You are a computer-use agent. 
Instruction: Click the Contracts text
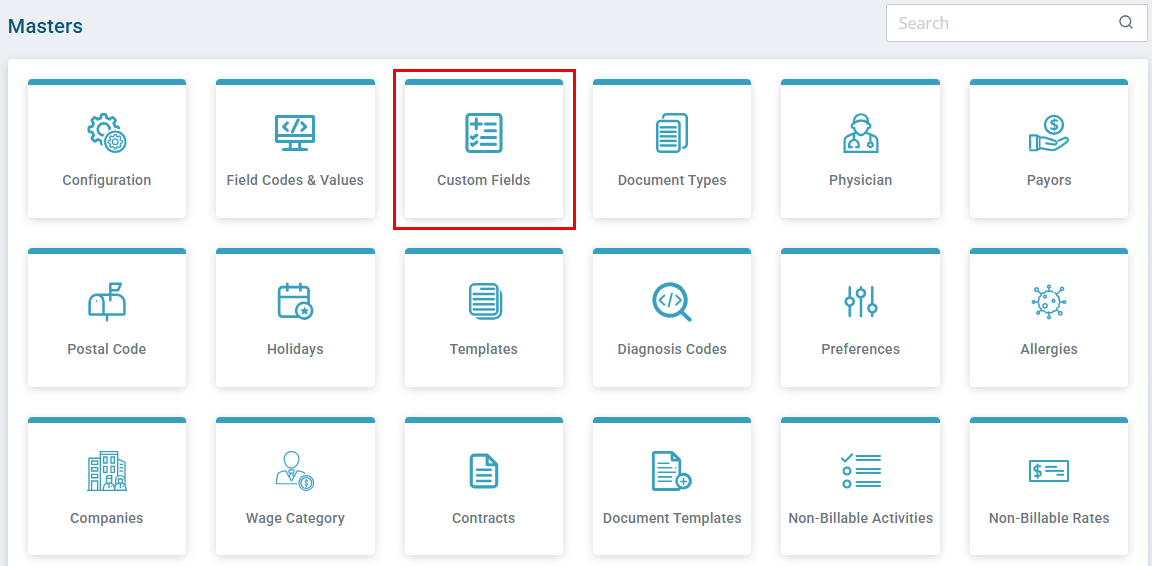pos(483,518)
